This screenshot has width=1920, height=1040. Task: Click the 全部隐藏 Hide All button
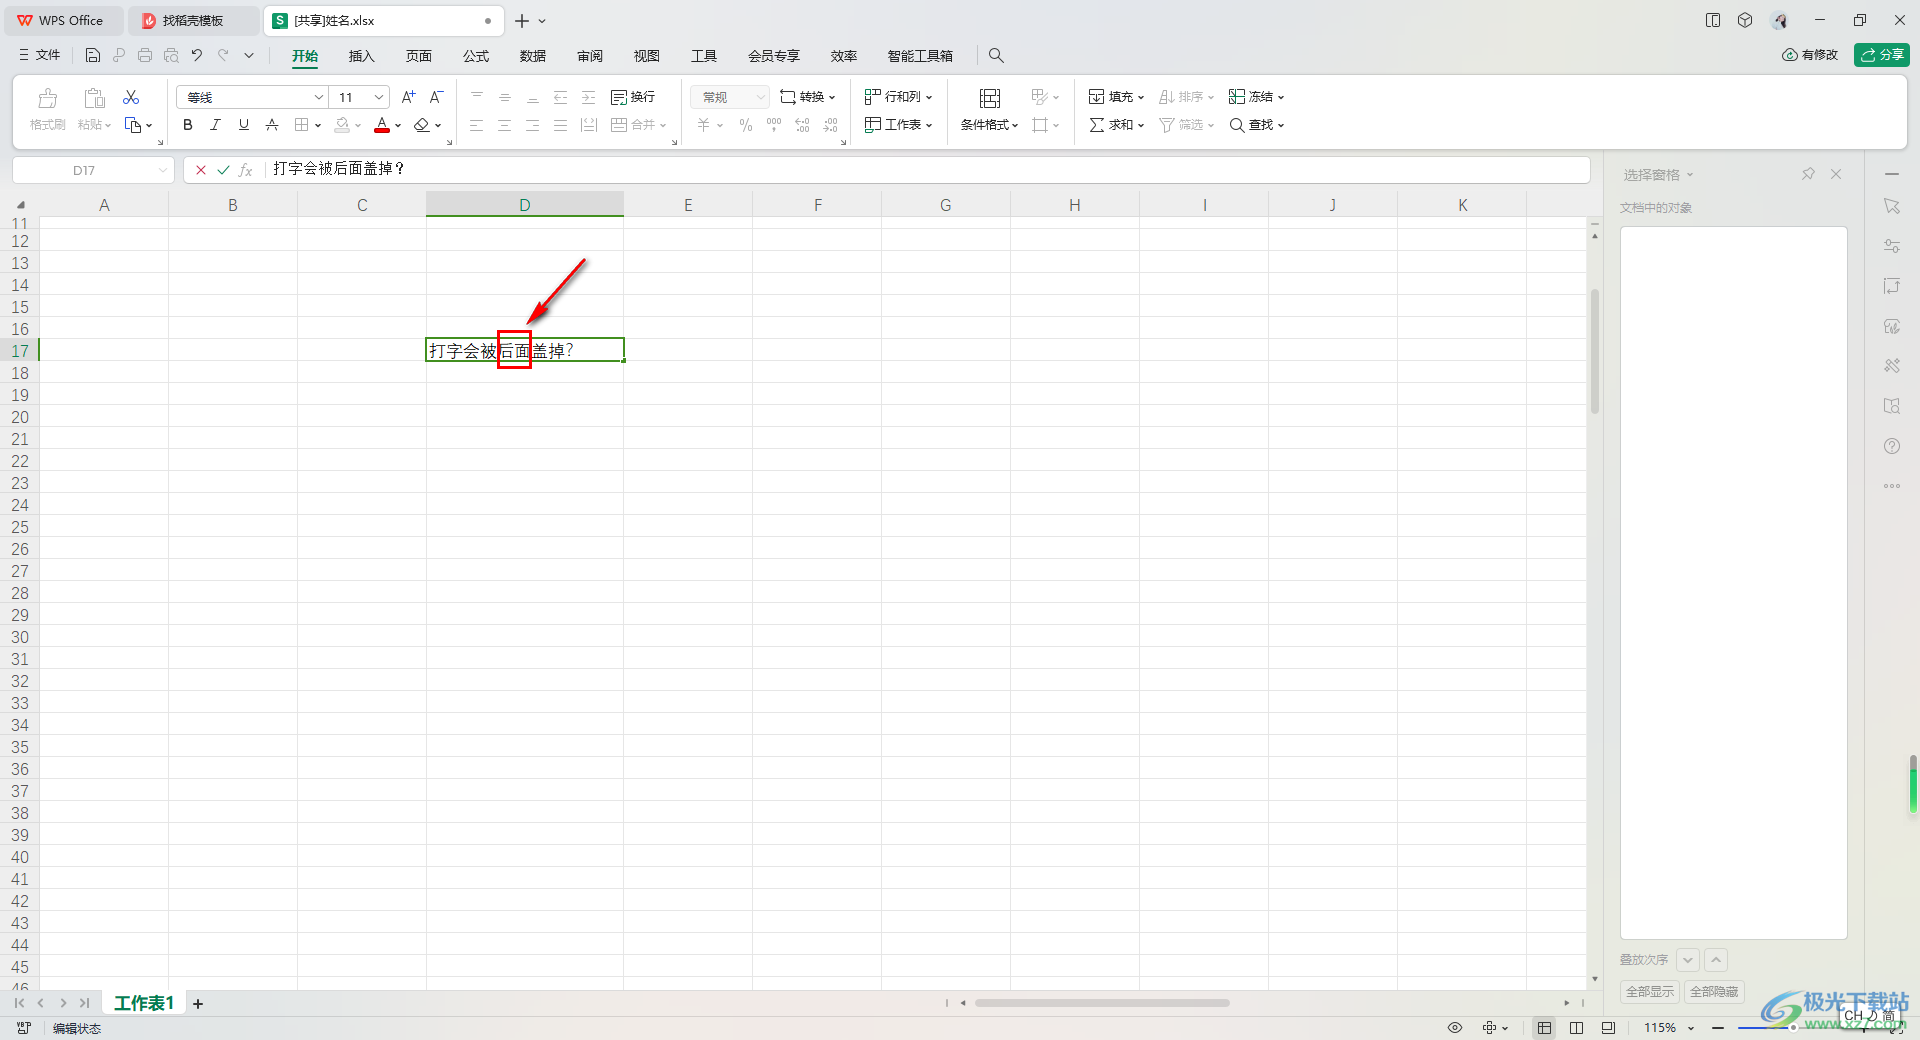[x=1714, y=992]
